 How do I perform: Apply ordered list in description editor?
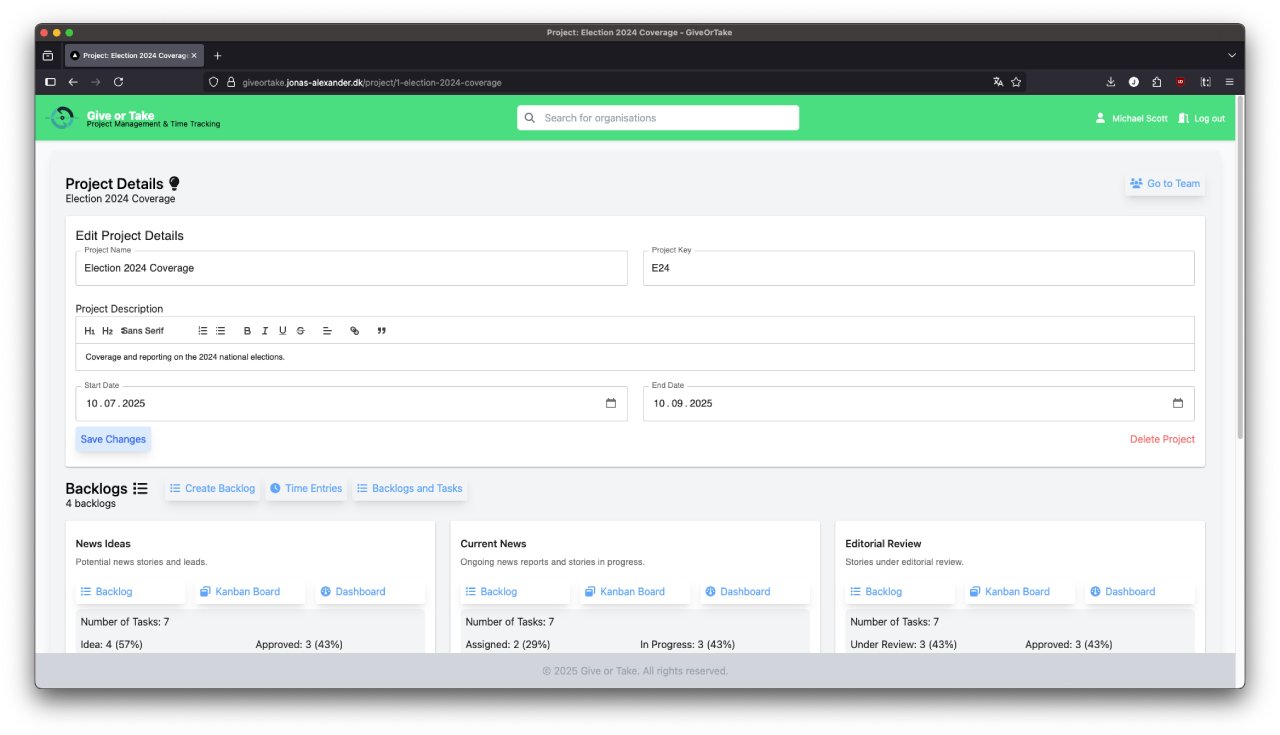203,331
